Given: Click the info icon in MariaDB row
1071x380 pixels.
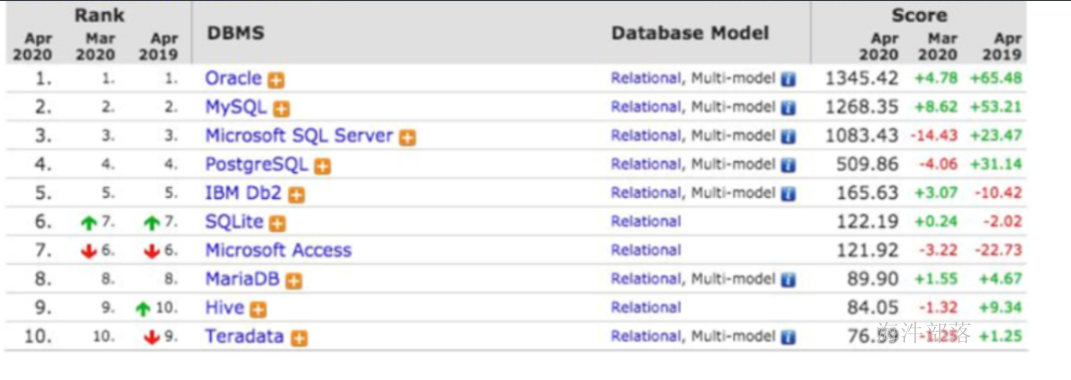Looking at the screenshot, I should coord(788,280).
